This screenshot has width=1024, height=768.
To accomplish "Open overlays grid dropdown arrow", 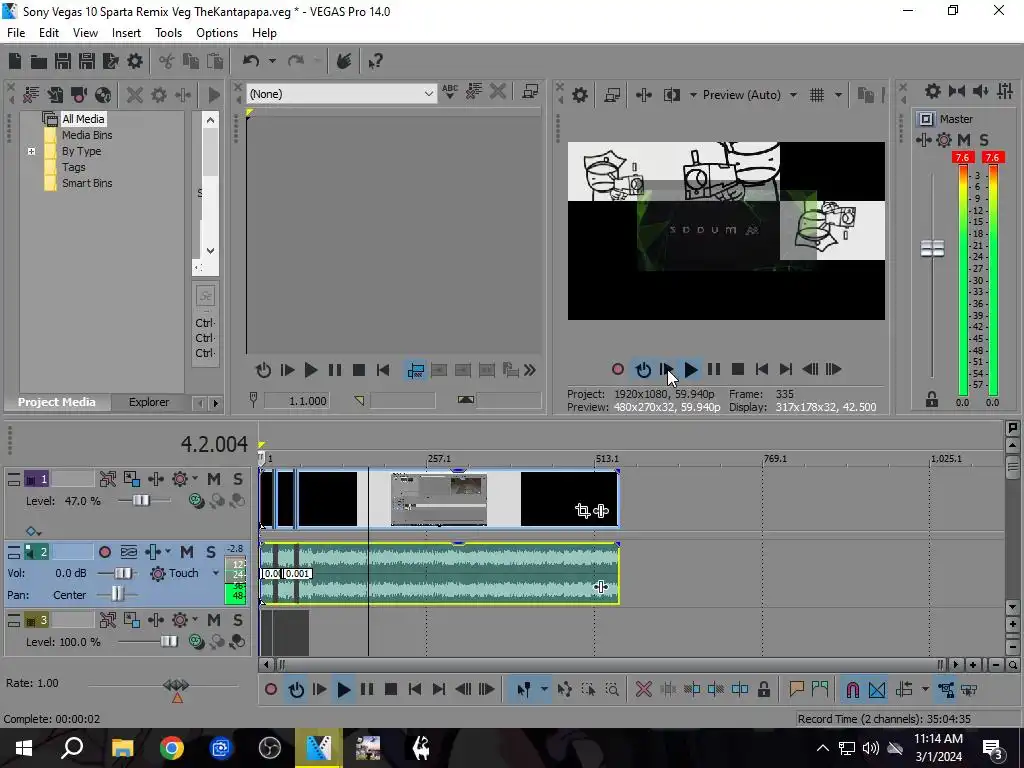I will pyautogui.click(x=839, y=95).
